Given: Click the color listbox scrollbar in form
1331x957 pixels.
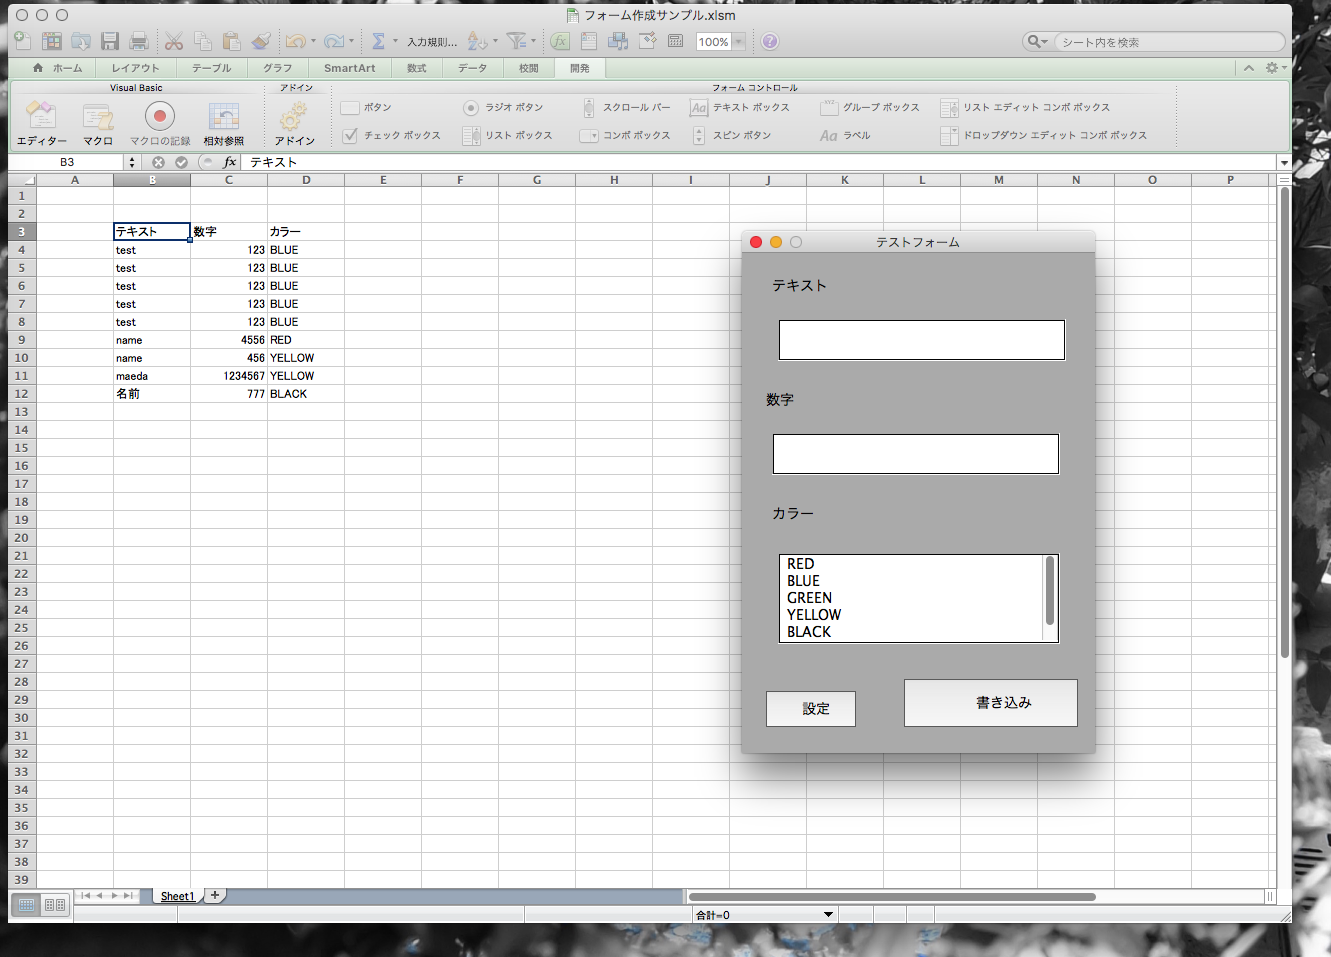Looking at the screenshot, I should pyautogui.click(x=1049, y=590).
